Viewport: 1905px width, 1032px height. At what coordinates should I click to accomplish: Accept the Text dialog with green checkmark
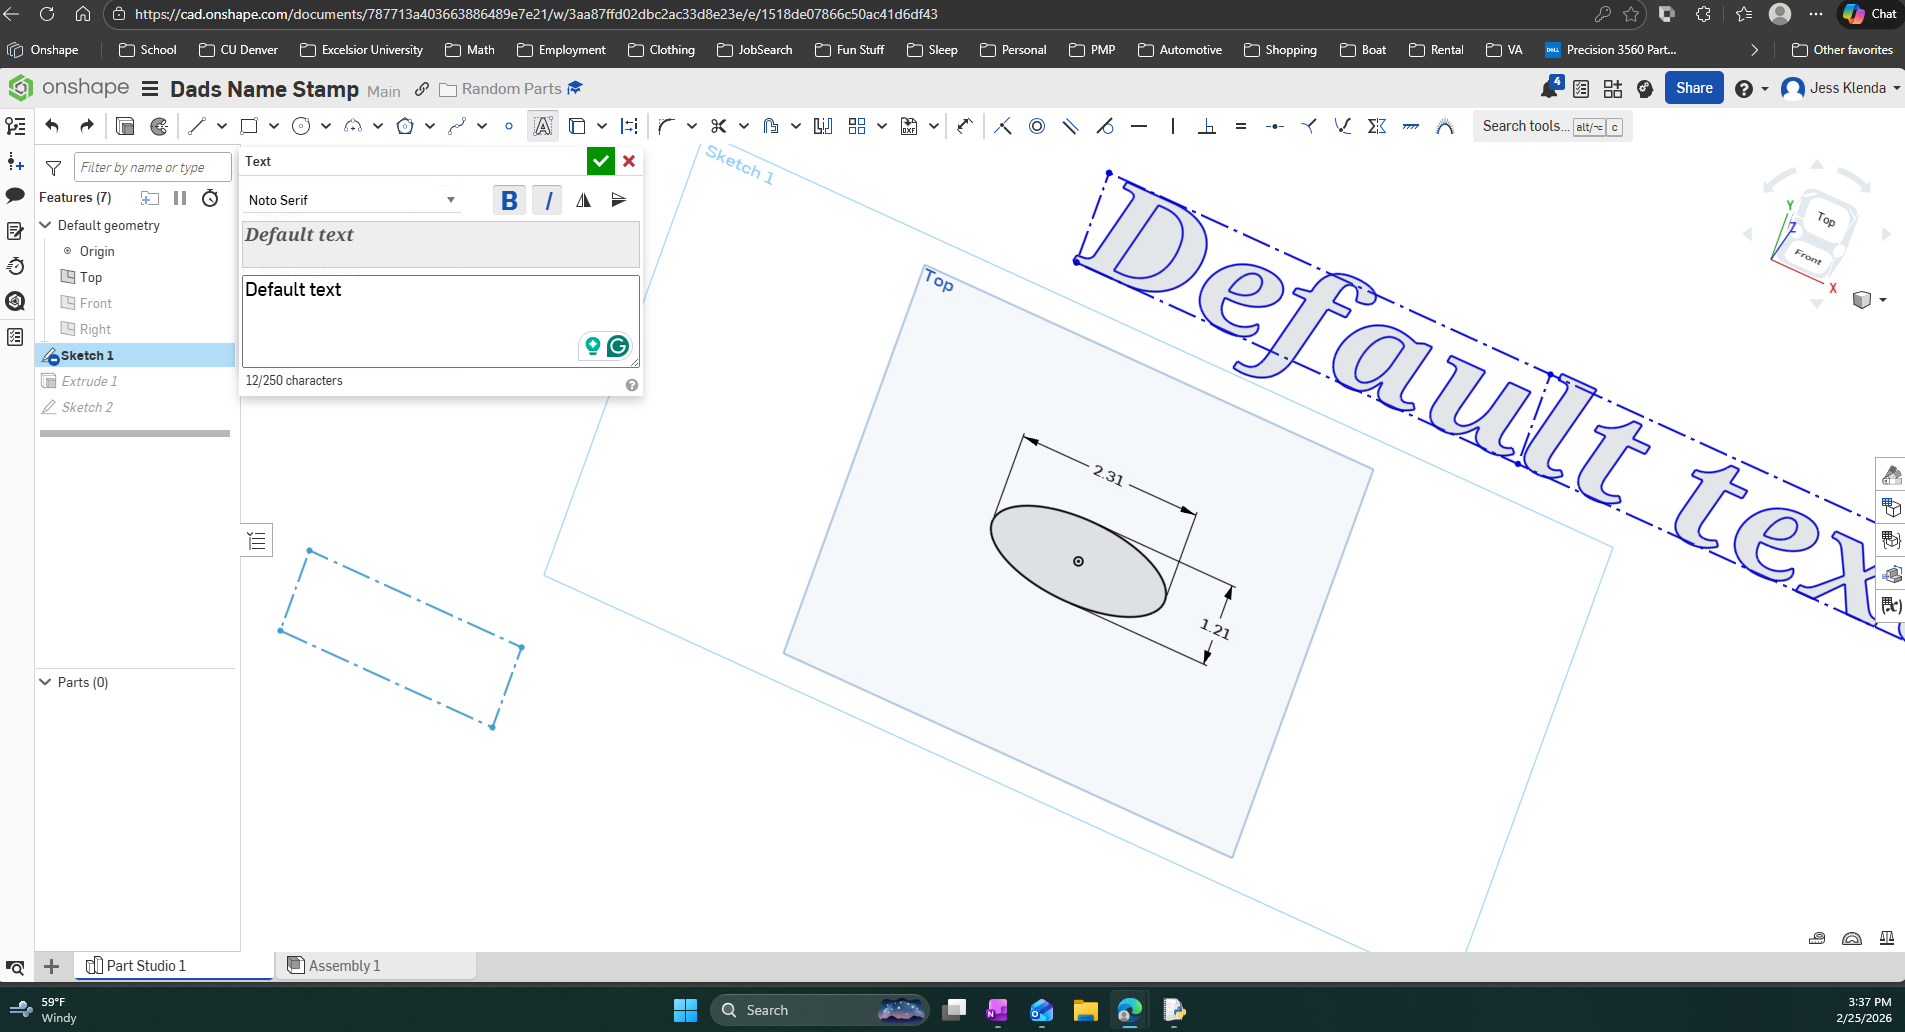pos(600,161)
